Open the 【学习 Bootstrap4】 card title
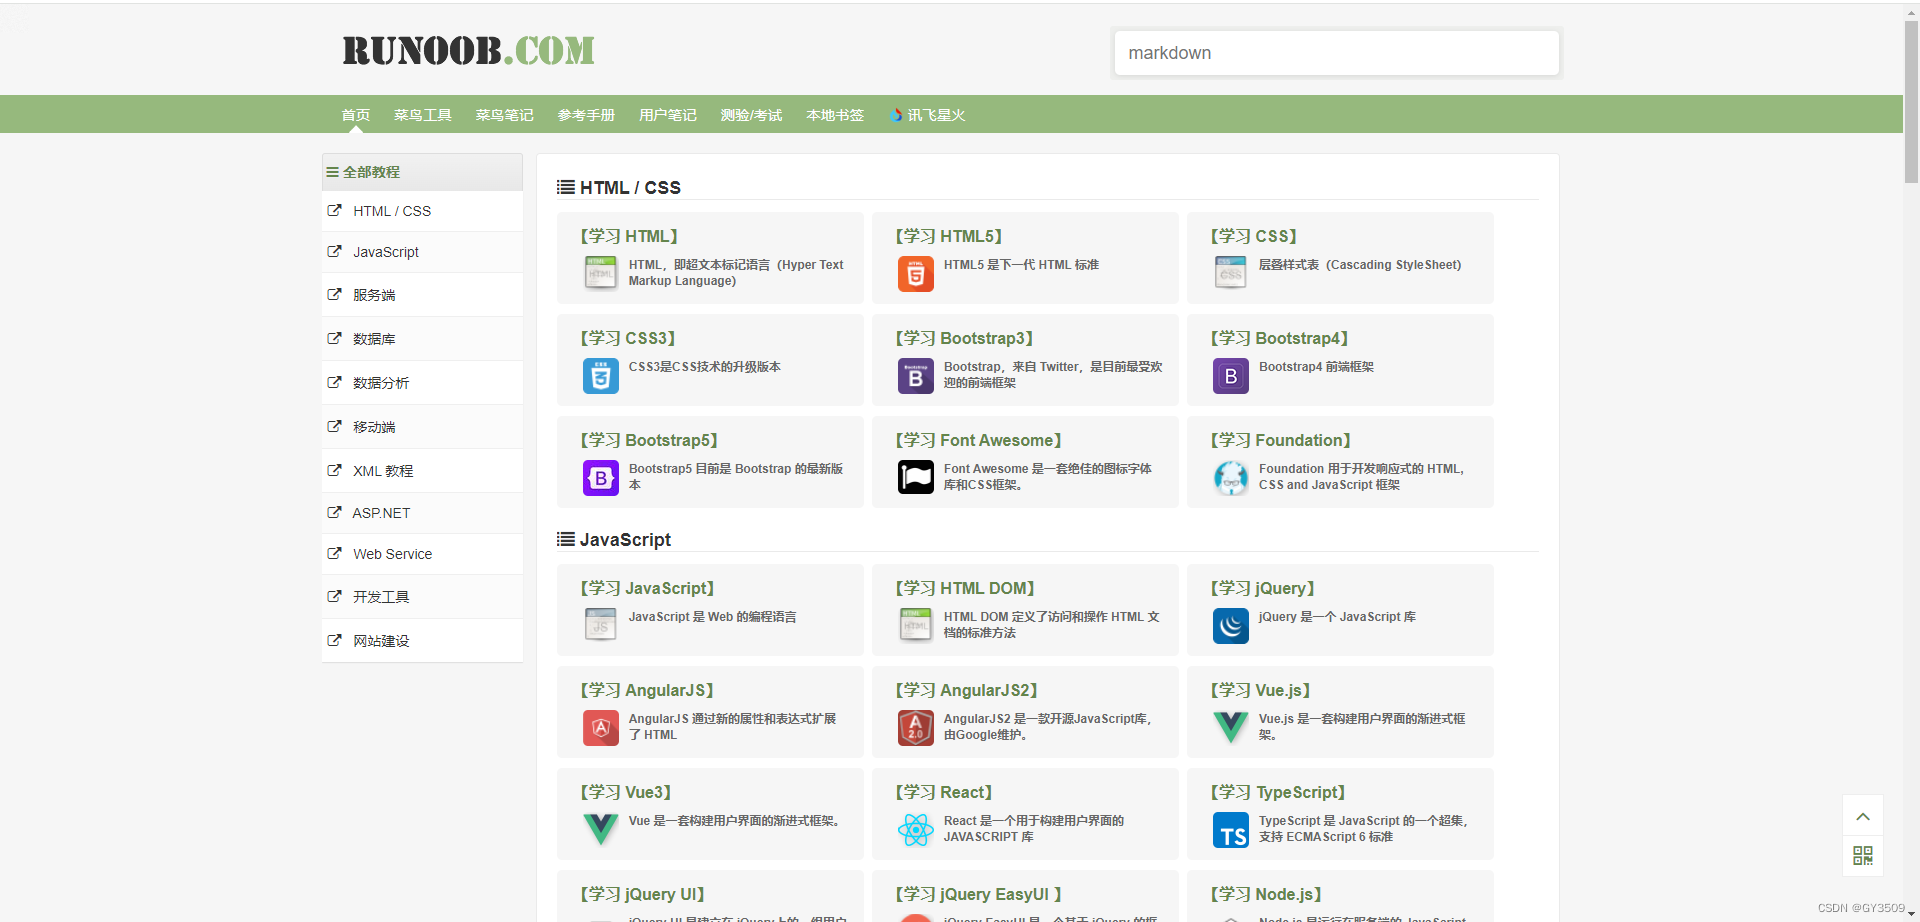1920x922 pixels. pos(1280,338)
